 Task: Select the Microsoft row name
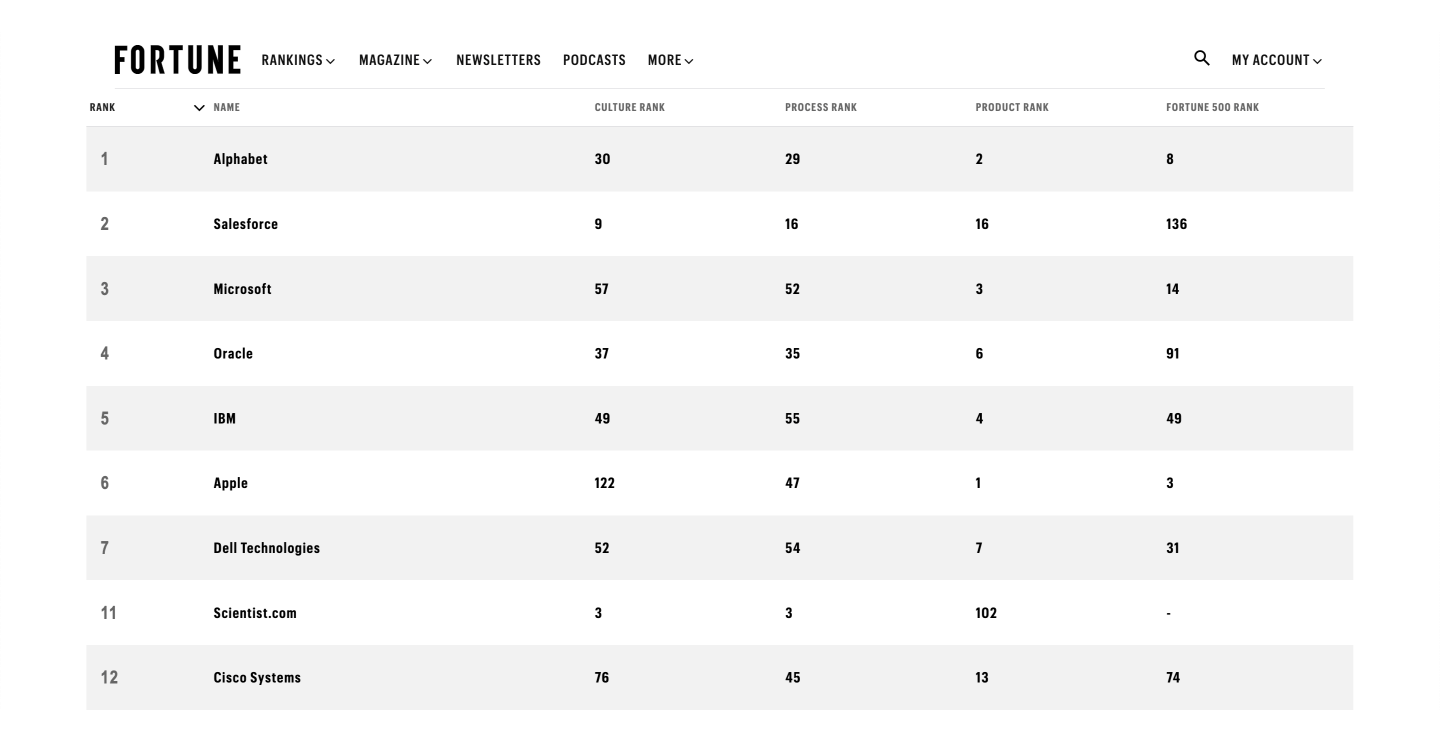point(242,289)
